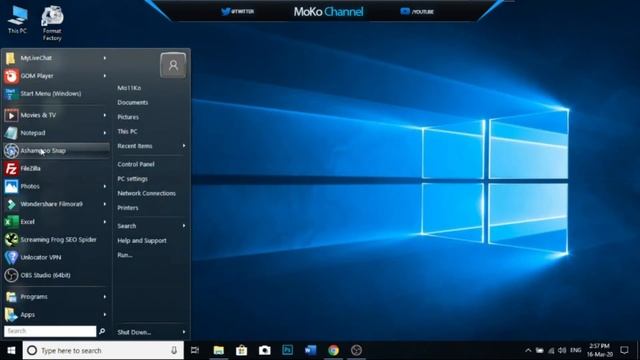Click YouTube link in top banner
This screenshot has width=640, height=360.
(x=417, y=11)
